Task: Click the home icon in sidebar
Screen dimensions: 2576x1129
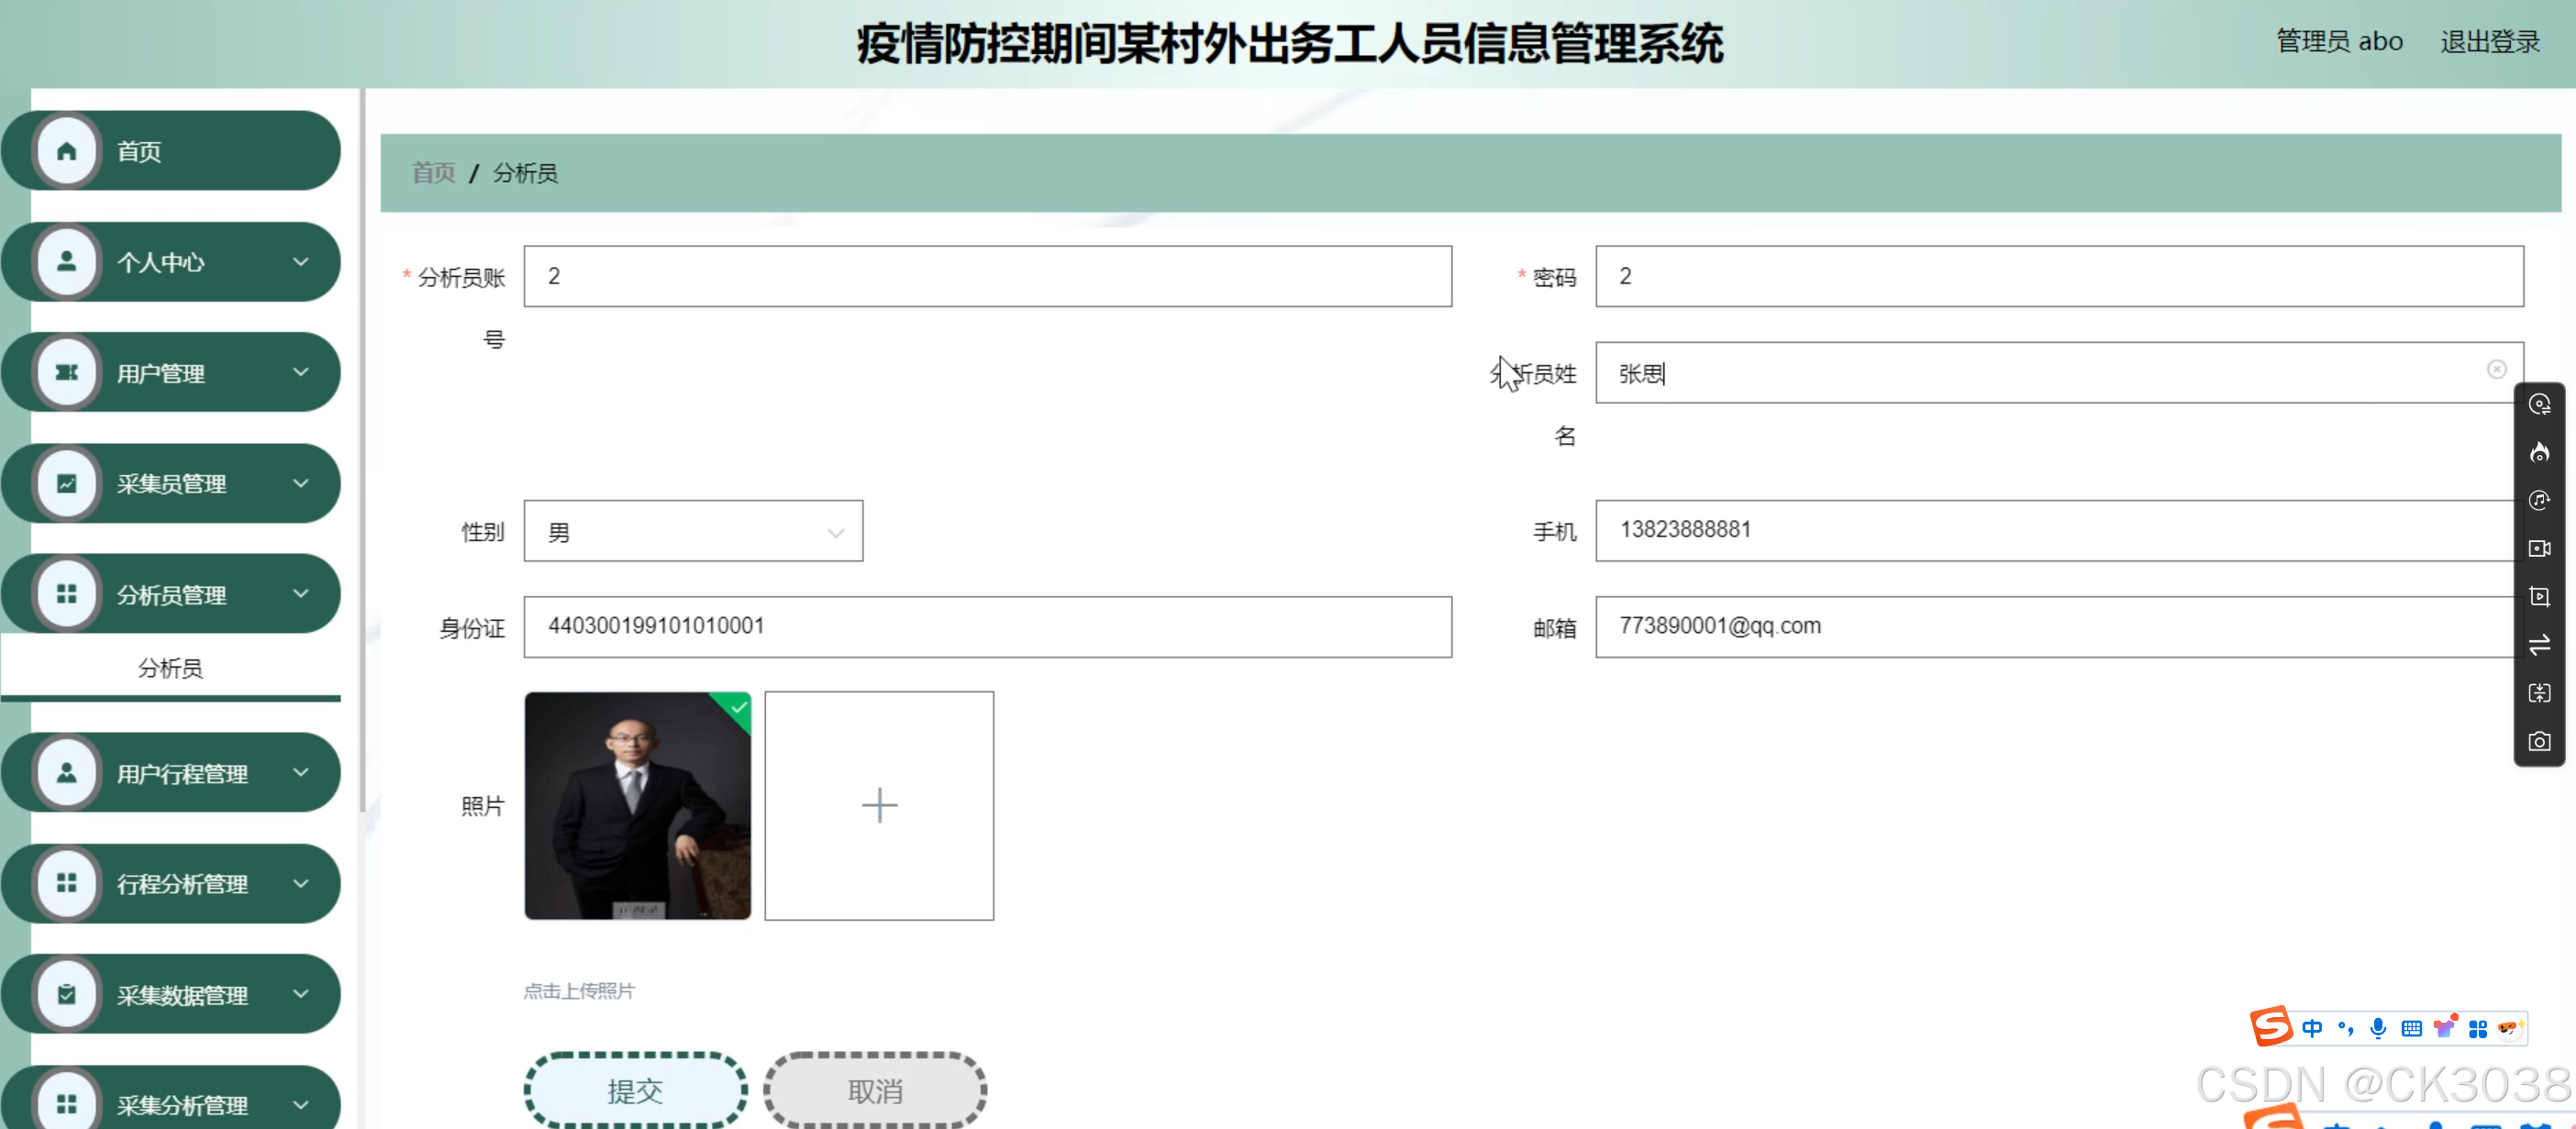Action: click(x=66, y=151)
